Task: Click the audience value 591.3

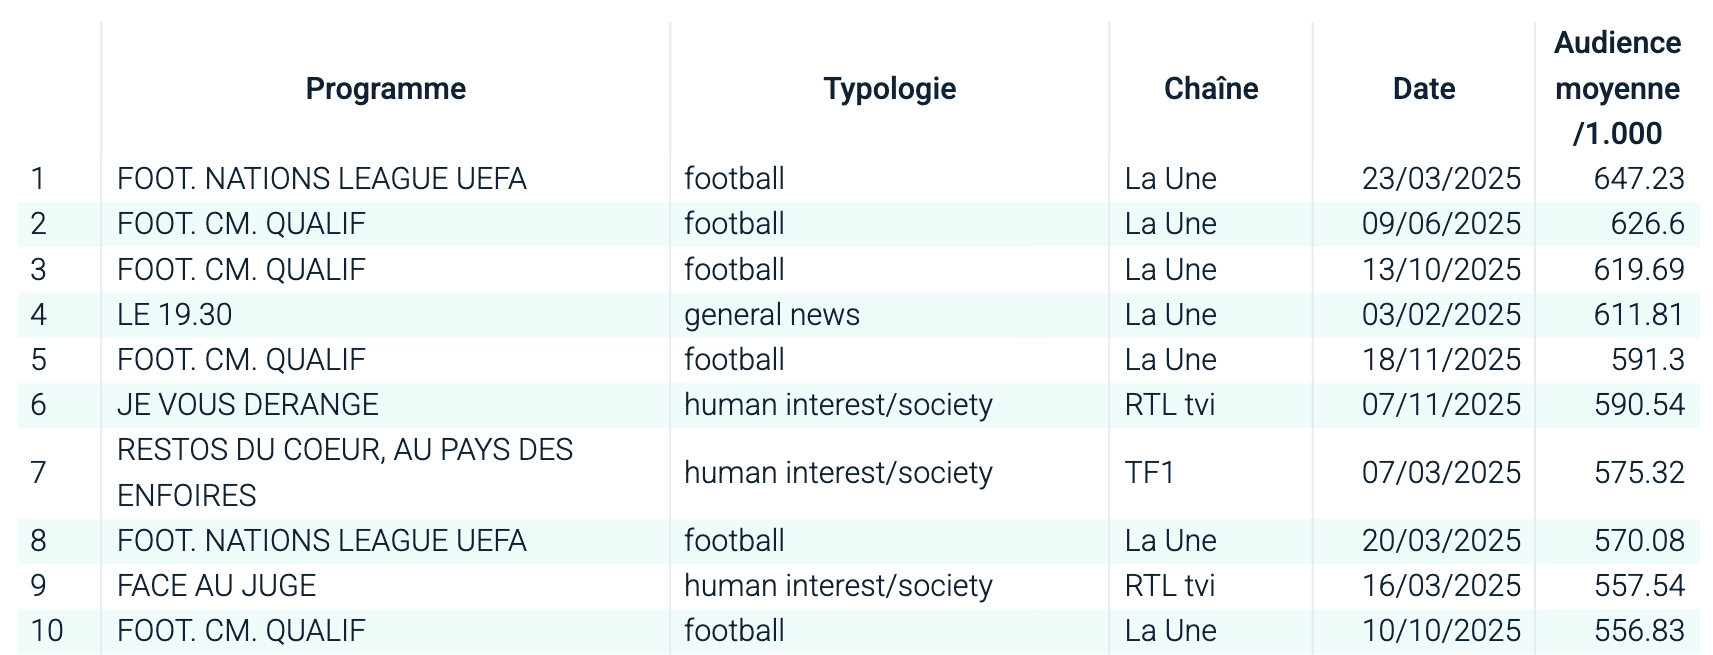Action: point(1647,360)
